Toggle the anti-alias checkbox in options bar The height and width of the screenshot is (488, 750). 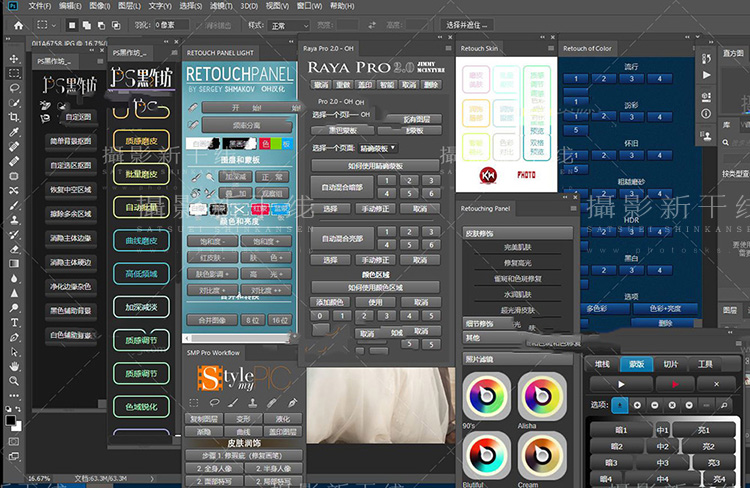click(198, 25)
